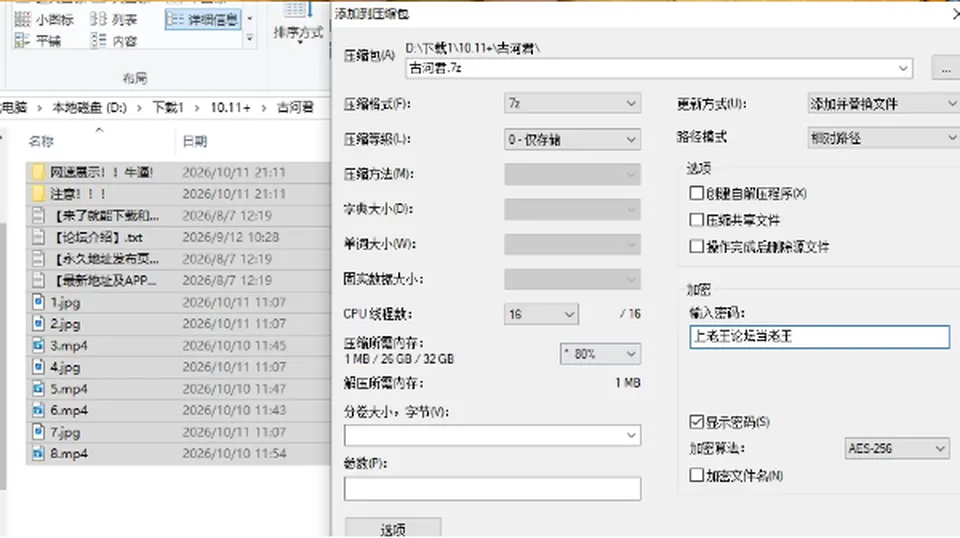The height and width of the screenshot is (538, 960).
Task: Click the browse … button beside archive name
Action: pyautogui.click(x=946, y=69)
